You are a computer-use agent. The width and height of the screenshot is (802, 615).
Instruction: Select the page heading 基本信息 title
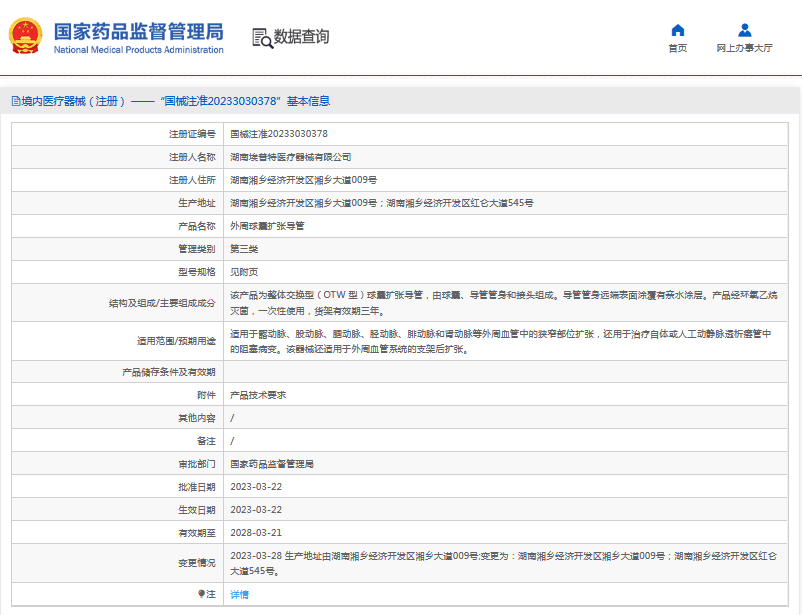click(308, 101)
